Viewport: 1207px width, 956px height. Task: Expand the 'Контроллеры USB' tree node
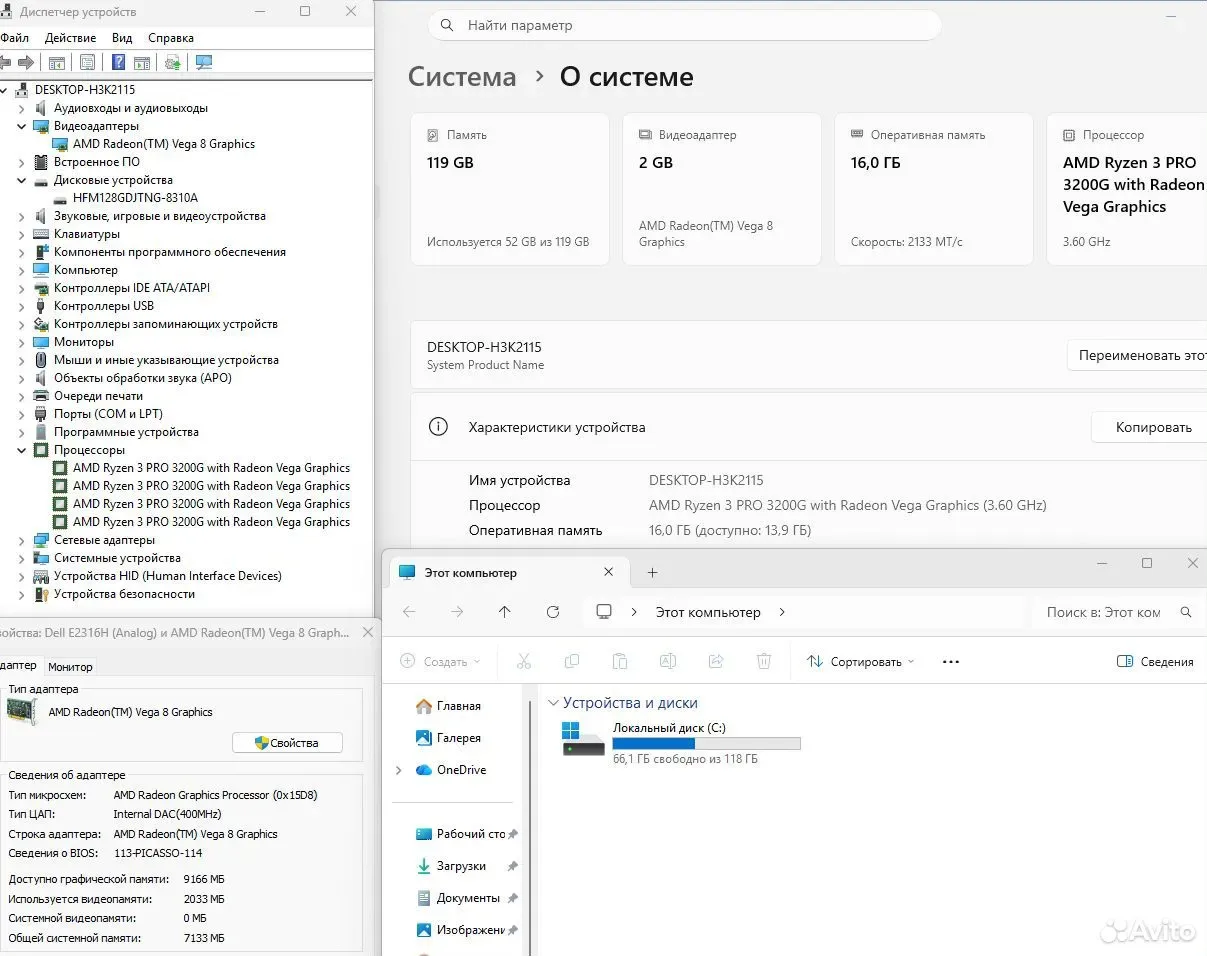(x=22, y=306)
